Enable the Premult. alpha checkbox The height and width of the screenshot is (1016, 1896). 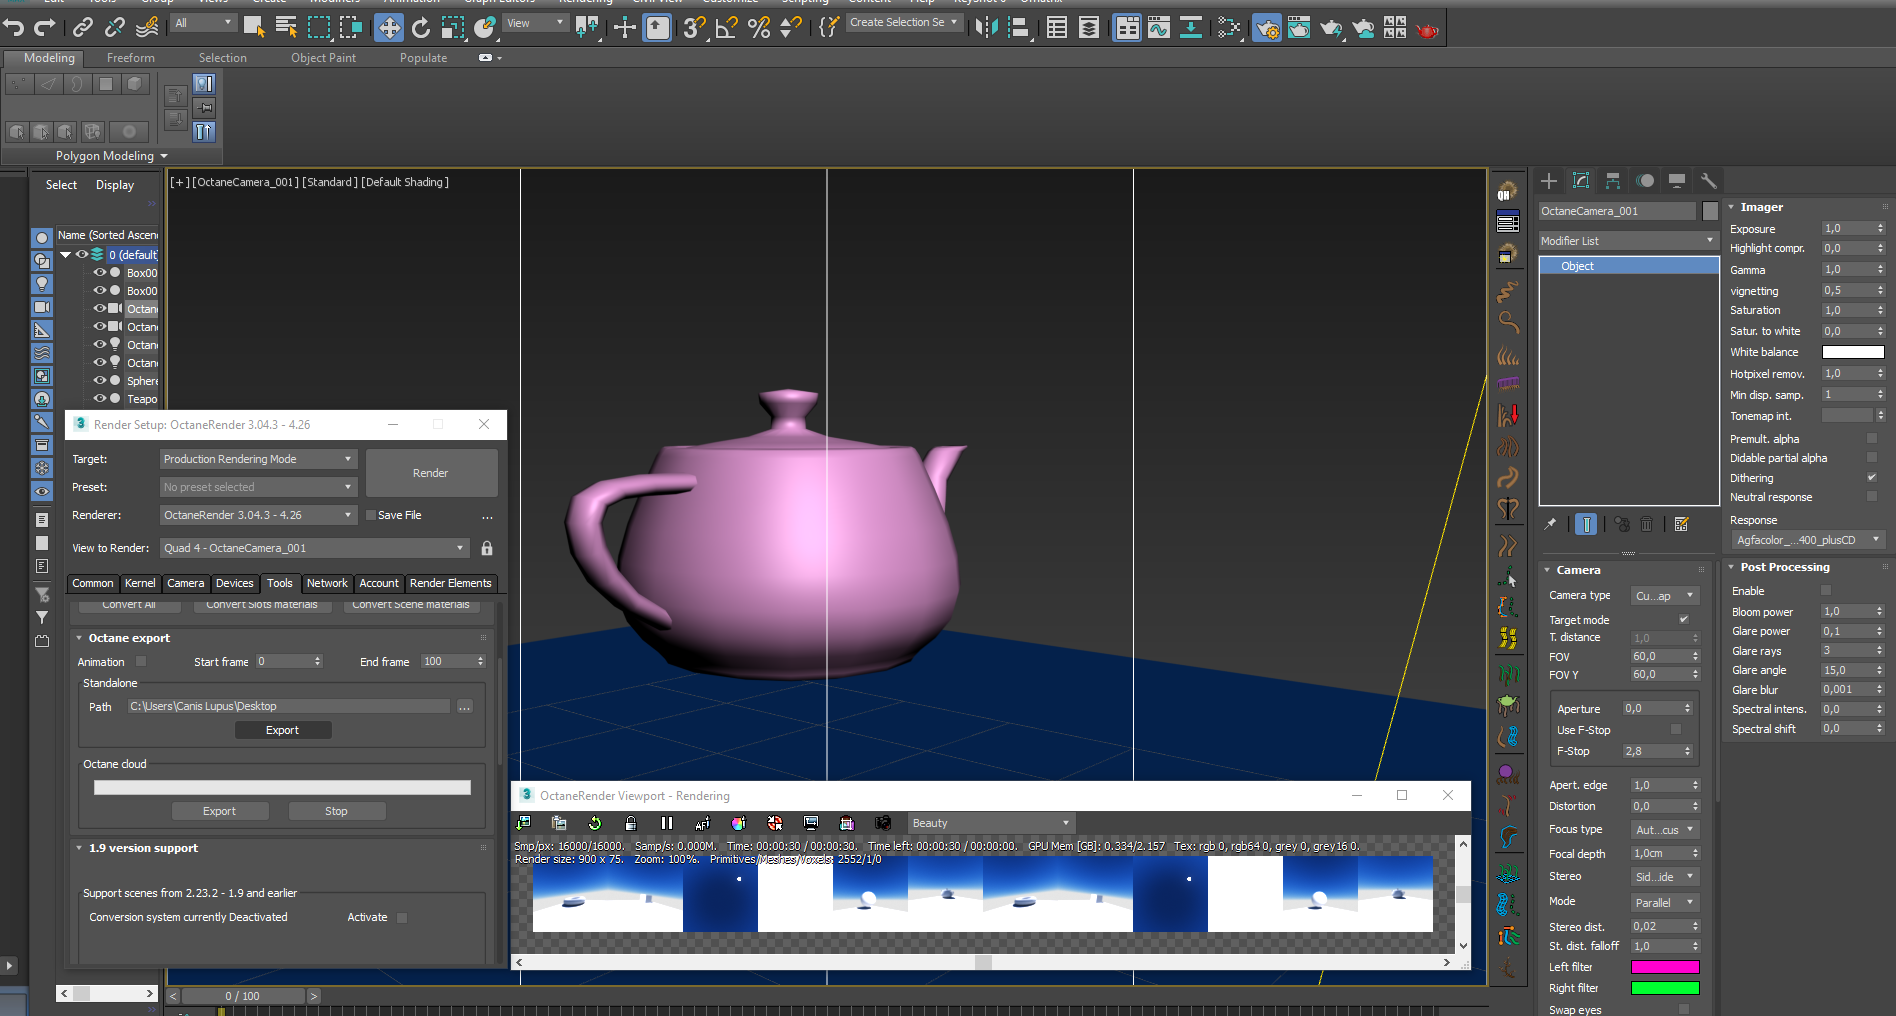tap(1872, 438)
